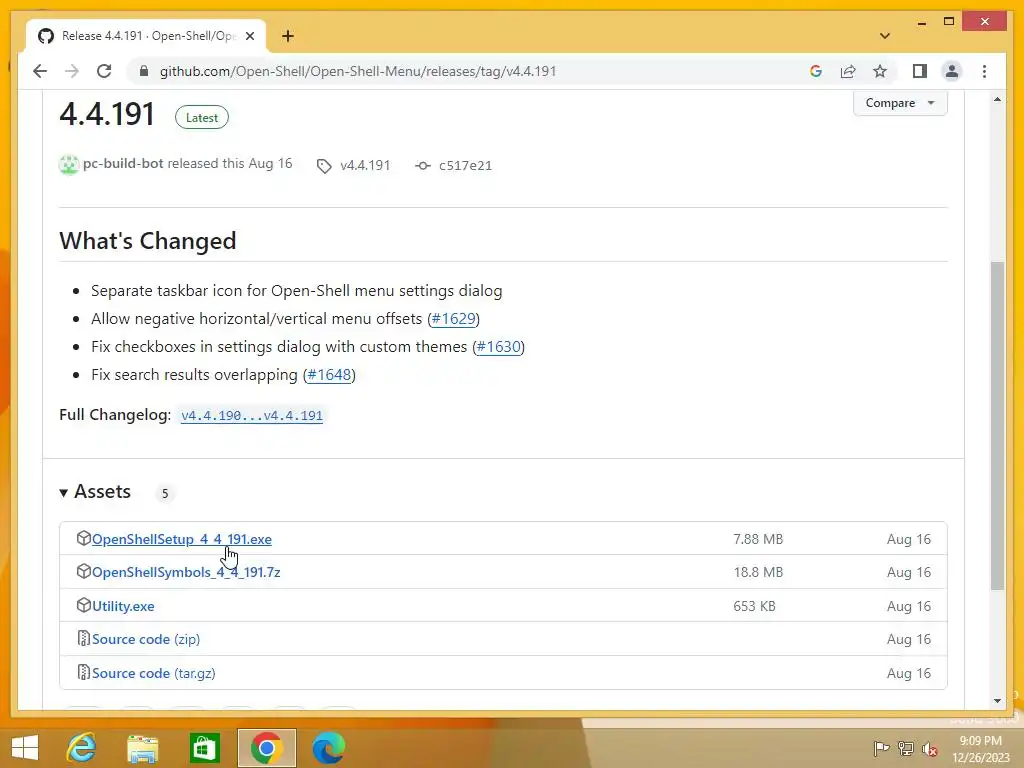This screenshot has width=1024, height=768.
Task: Open the pc-build-bot avatar
Action: [69, 165]
